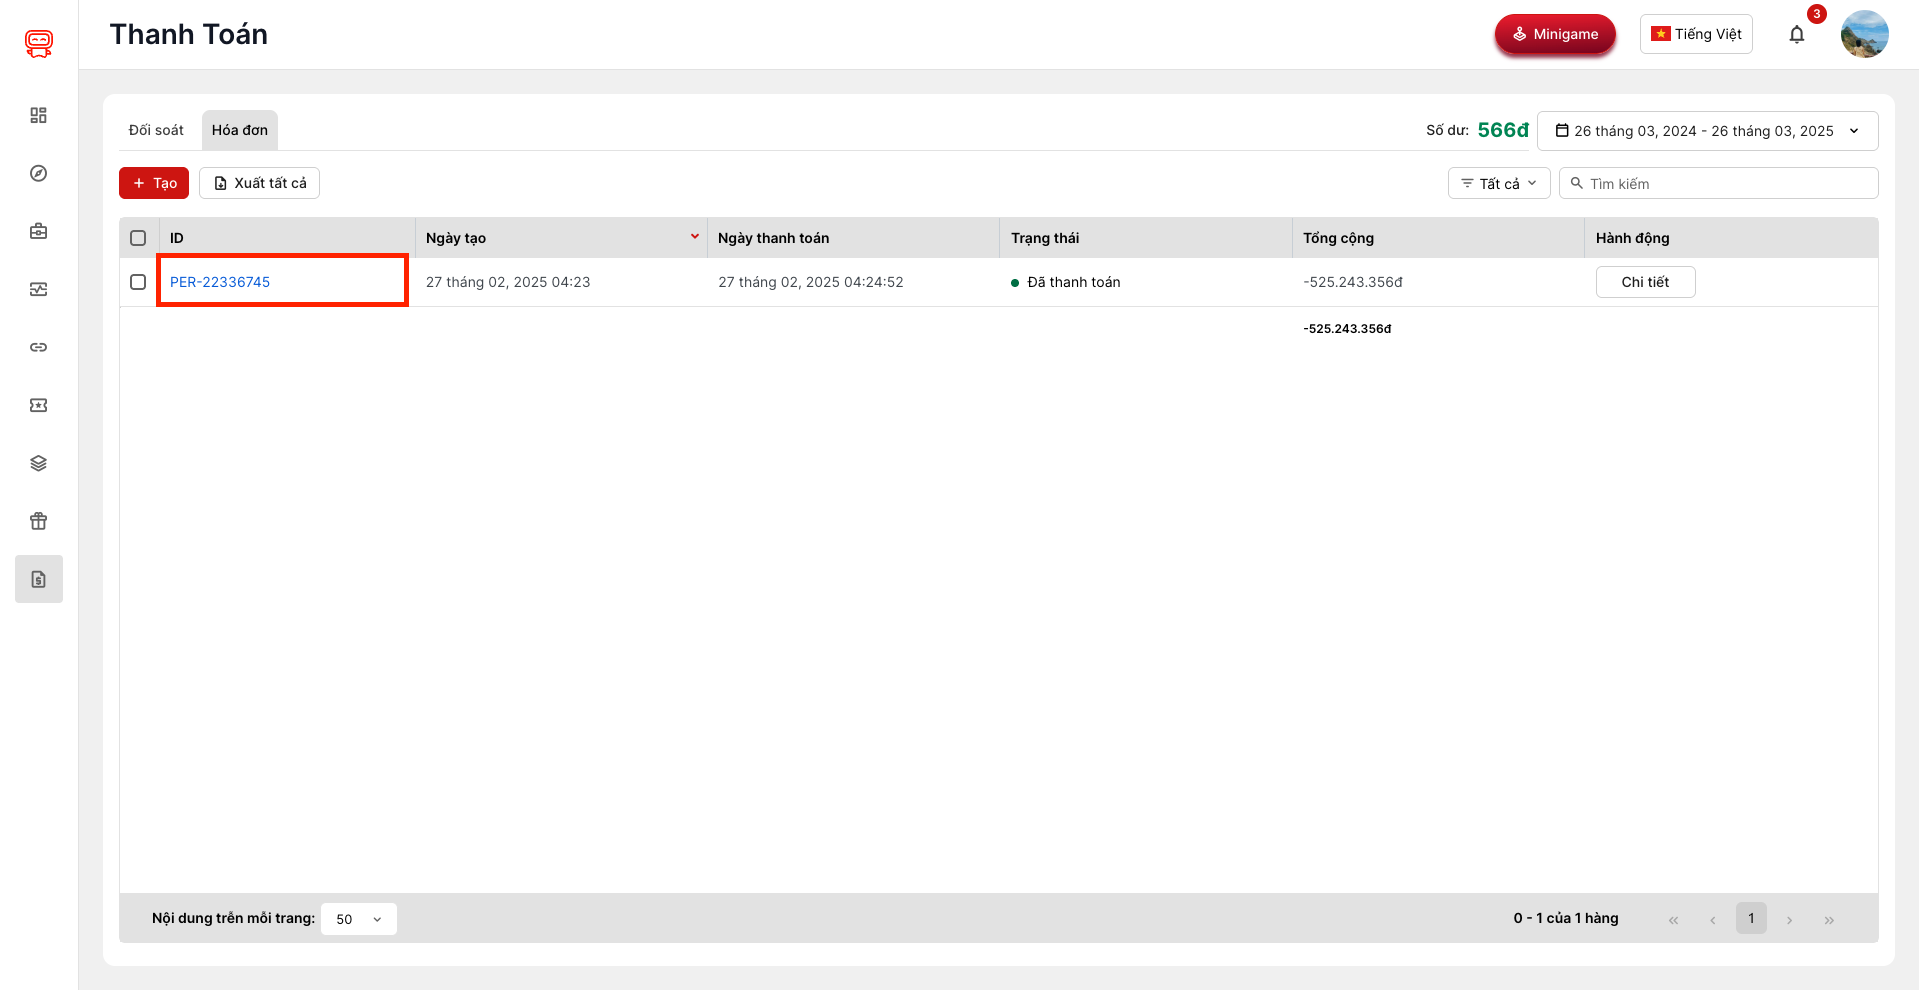Open the compass explore icon in sidebar
Screen dimensions: 1919x990
tap(39, 174)
